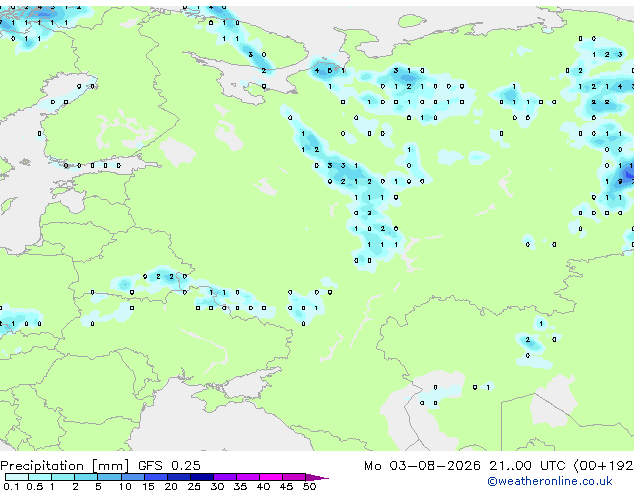Click the '10' legend scale value
Viewport: 634px width, 490px height.
coord(125,486)
